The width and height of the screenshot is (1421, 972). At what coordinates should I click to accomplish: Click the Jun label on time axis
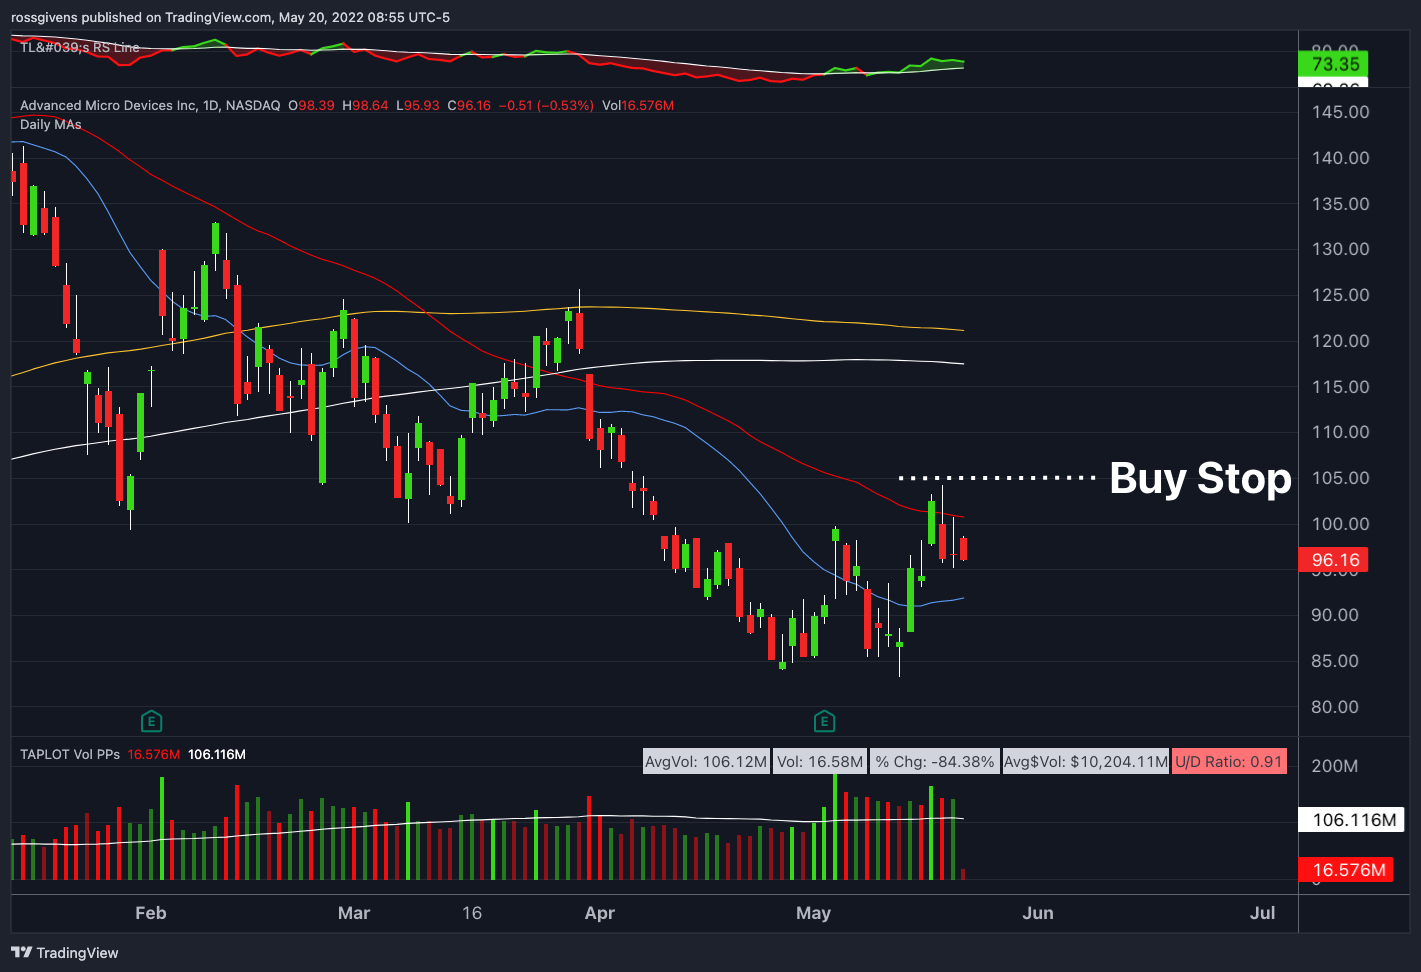click(1038, 913)
